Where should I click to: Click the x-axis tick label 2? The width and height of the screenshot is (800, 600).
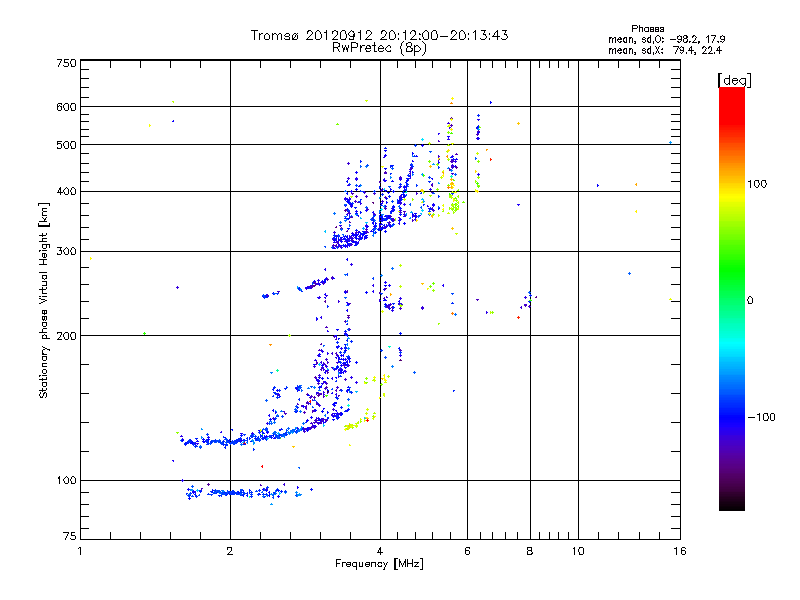pos(230,551)
